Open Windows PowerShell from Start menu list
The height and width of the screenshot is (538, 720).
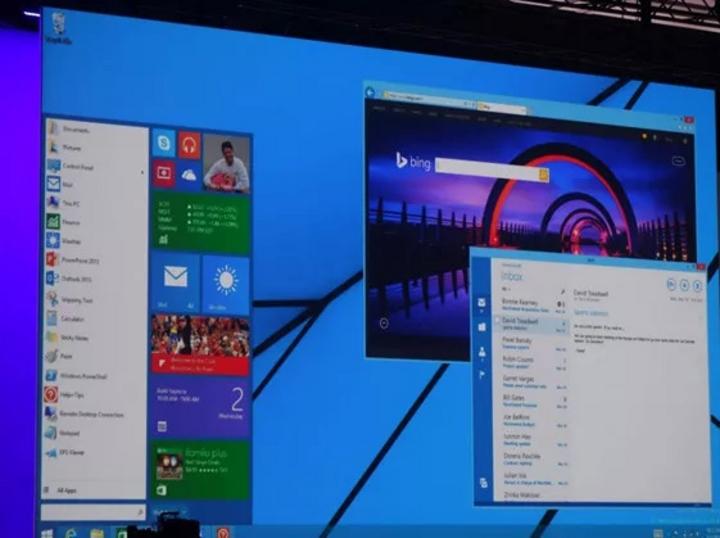84,376
